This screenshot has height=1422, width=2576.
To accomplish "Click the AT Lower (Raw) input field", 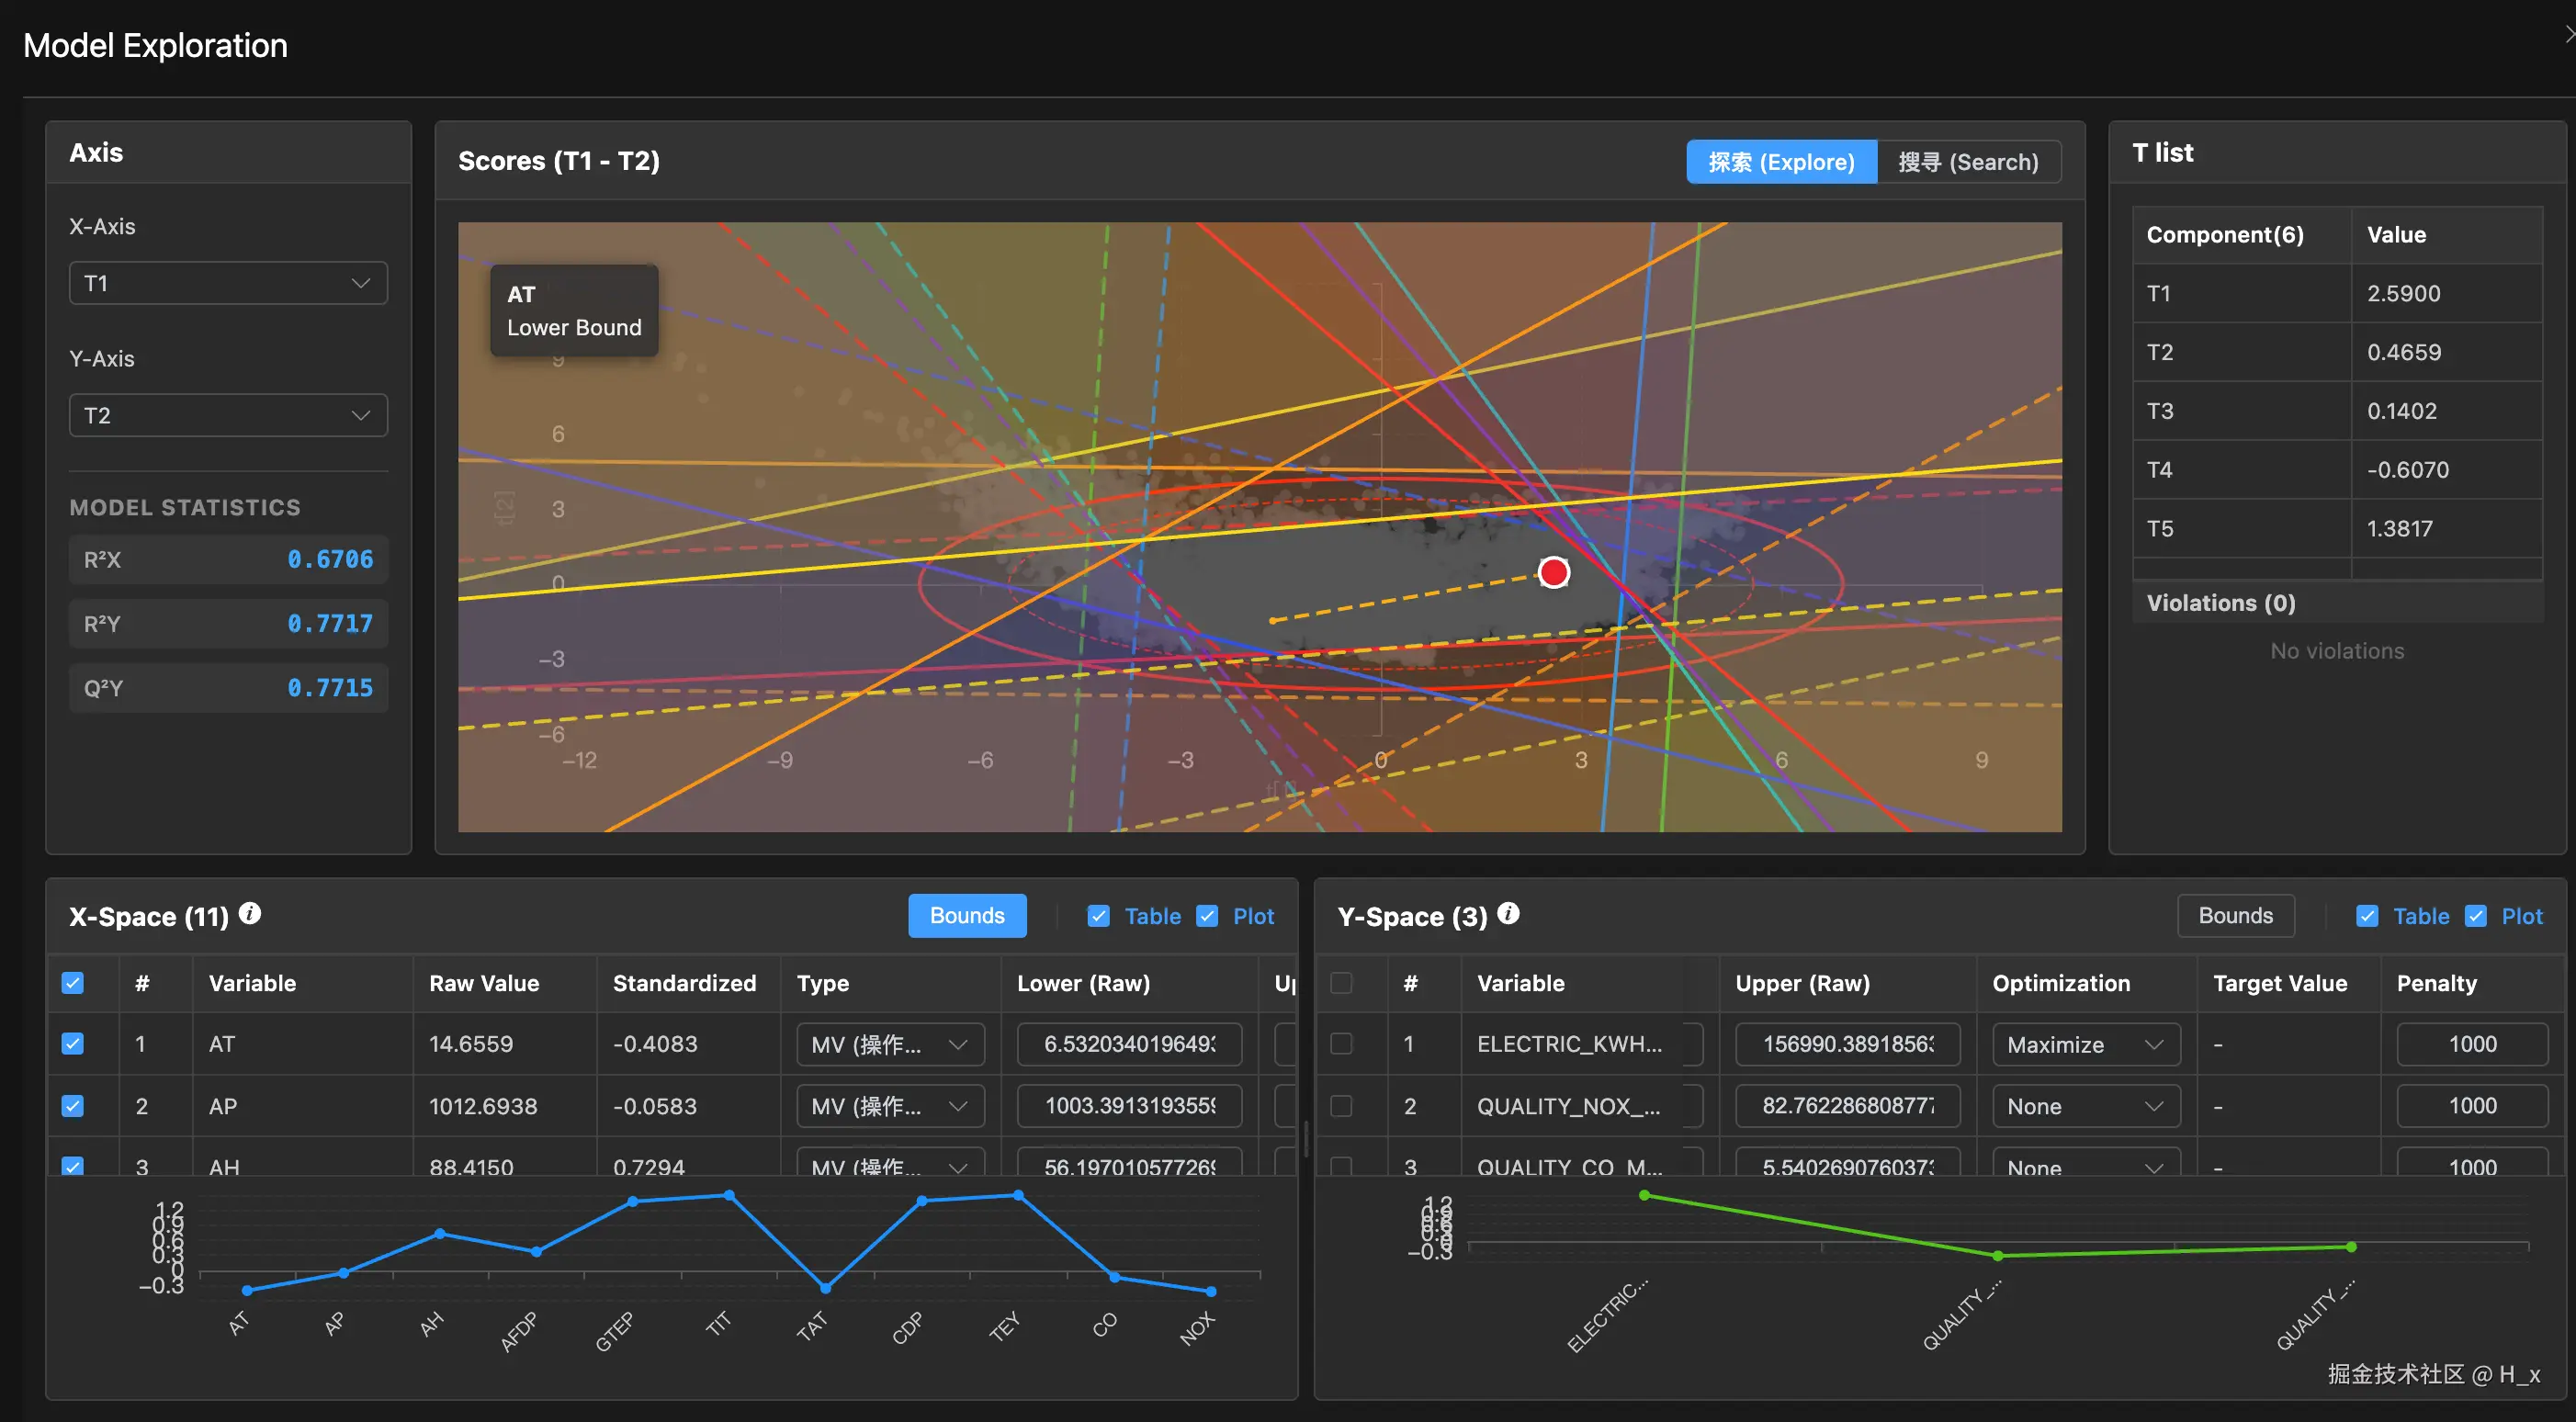I will coord(1128,1044).
